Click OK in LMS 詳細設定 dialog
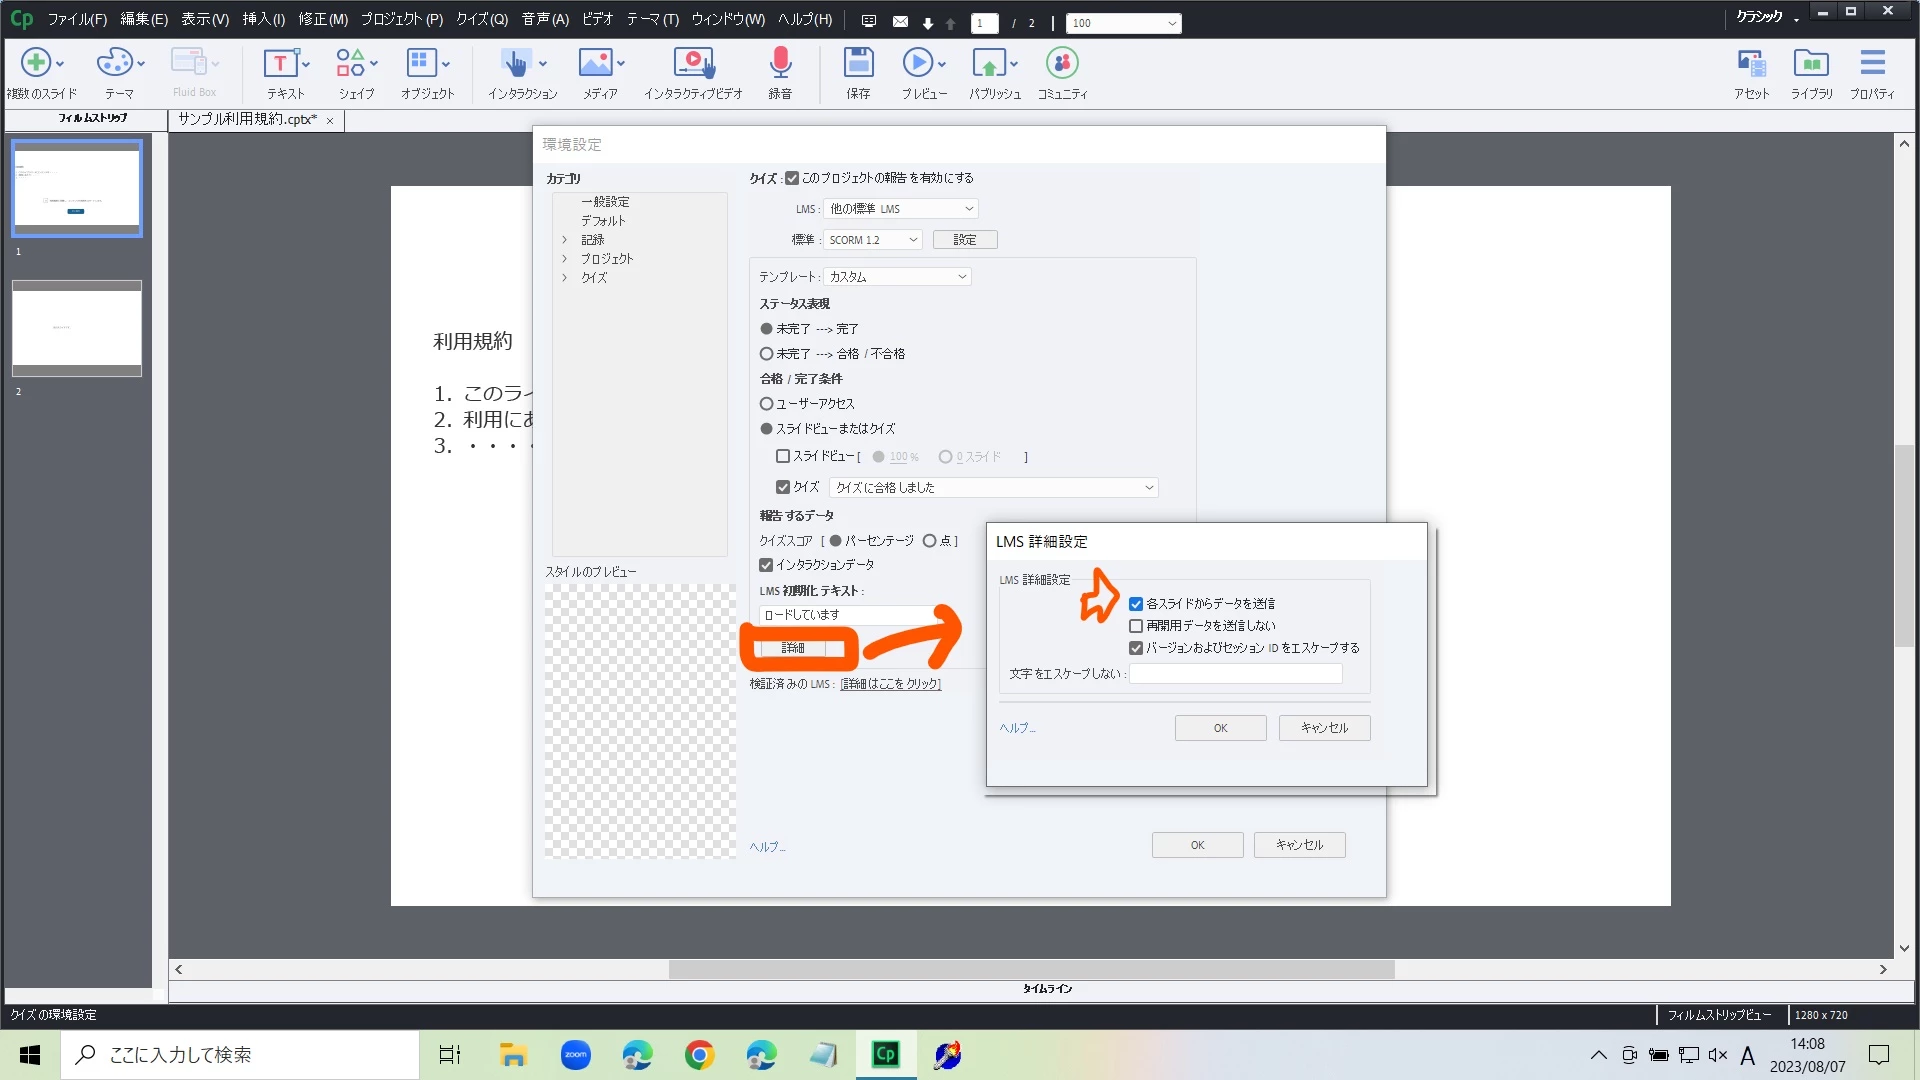The height and width of the screenshot is (1080, 1920). [x=1220, y=728]
